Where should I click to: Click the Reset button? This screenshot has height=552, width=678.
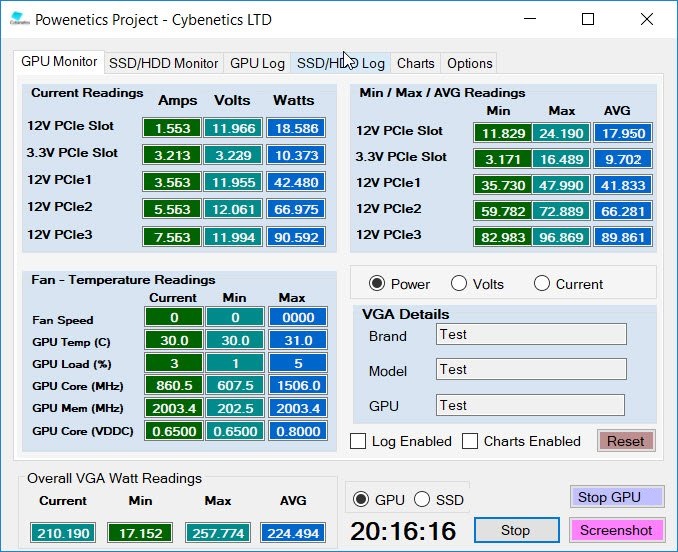pyautogui.click(x=626, y=441)
